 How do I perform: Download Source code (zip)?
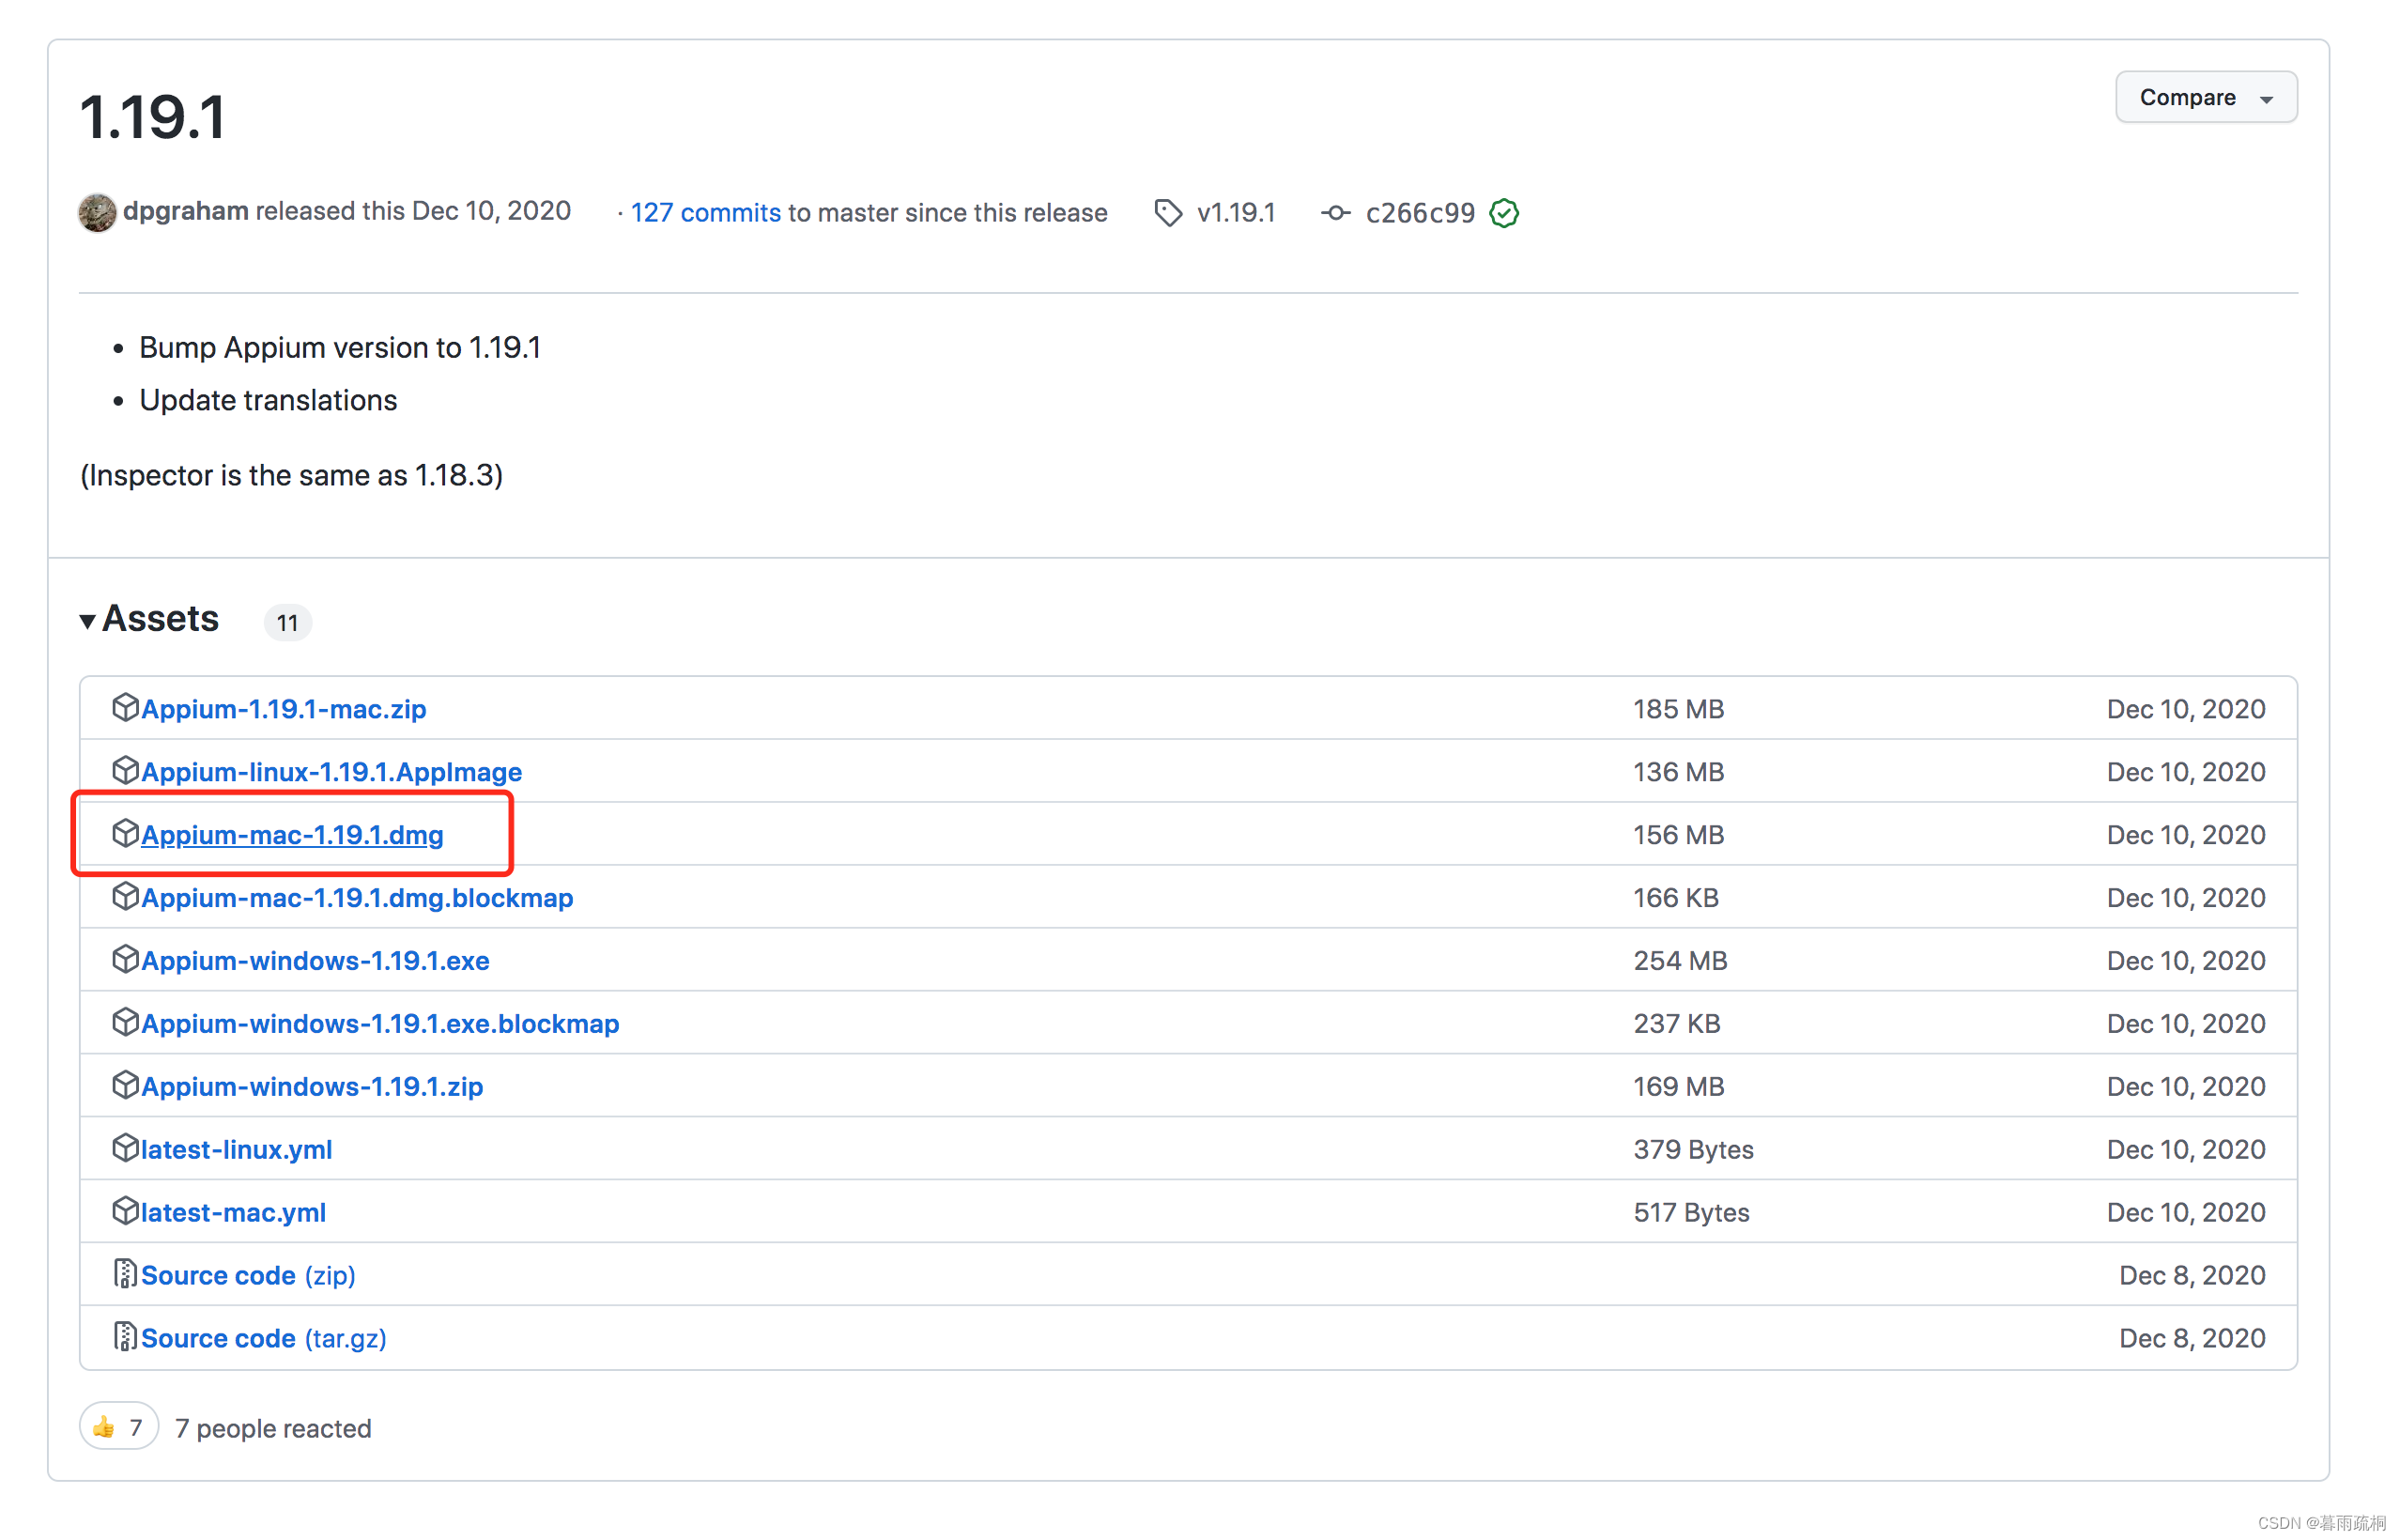point(248,1275)
